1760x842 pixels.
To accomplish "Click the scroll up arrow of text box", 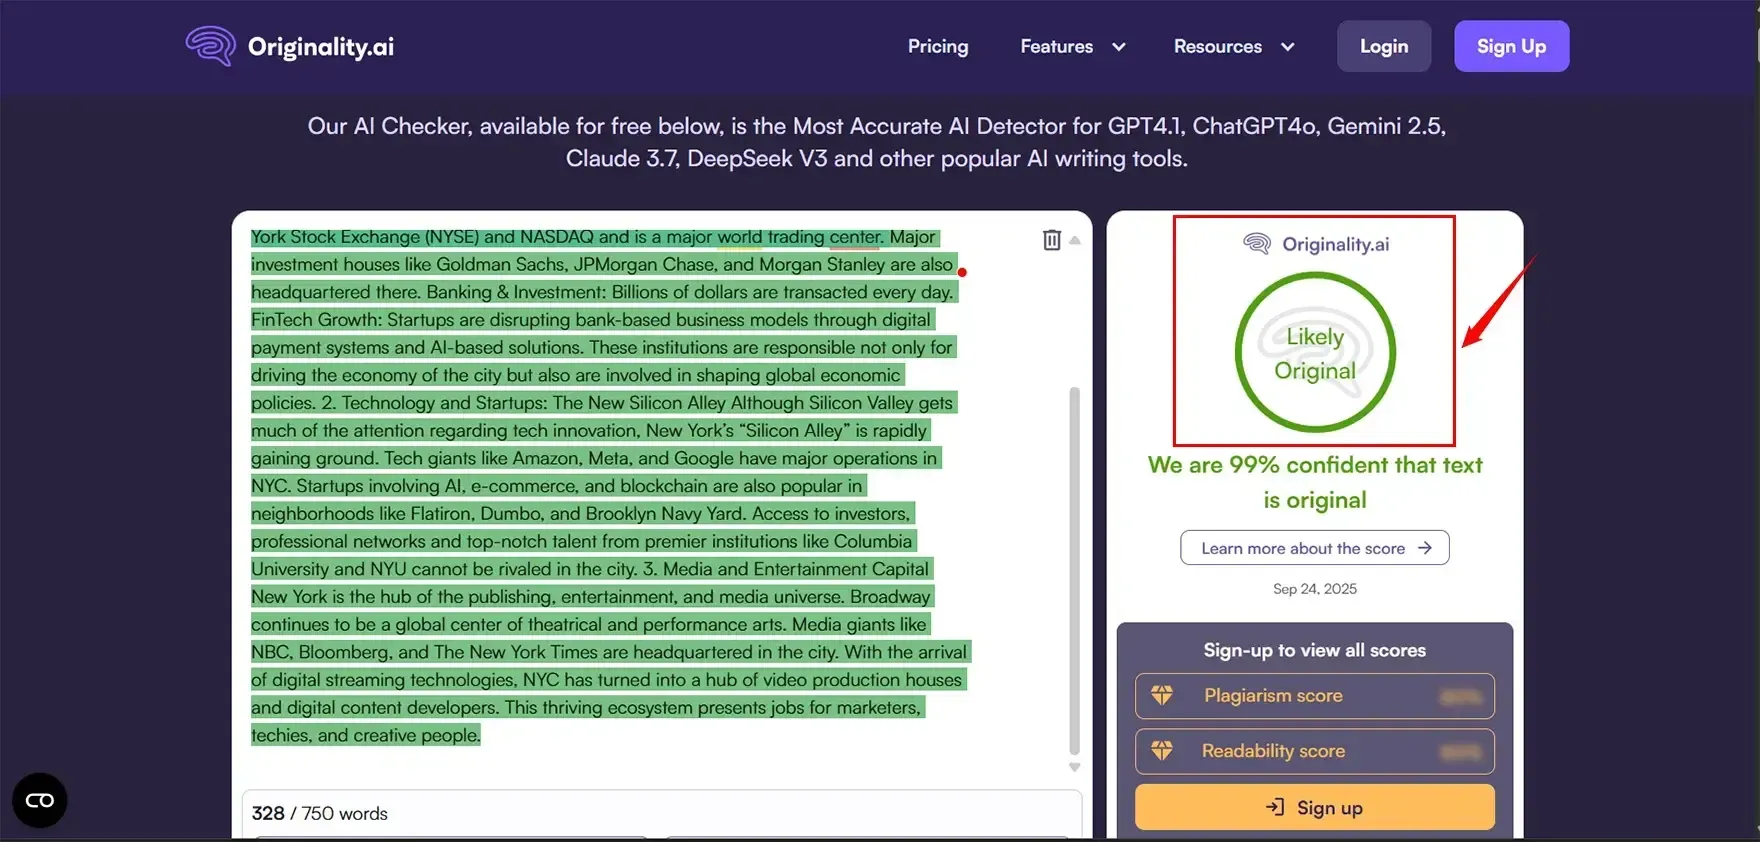I will pos(1075,240).
